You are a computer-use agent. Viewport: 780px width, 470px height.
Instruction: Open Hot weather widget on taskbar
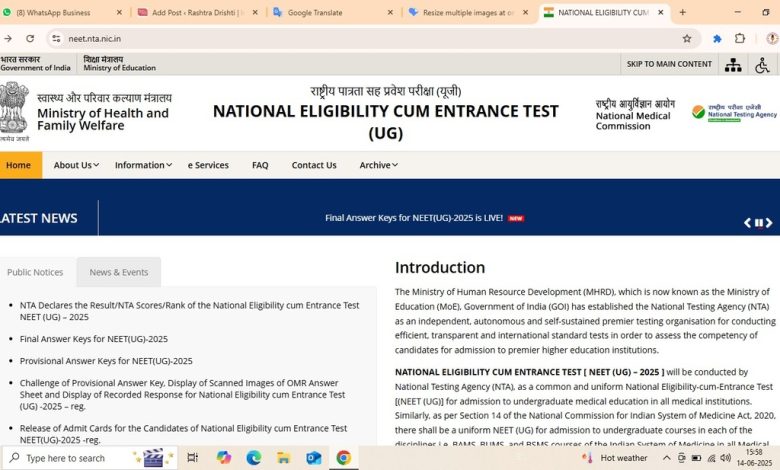pyautogui.click(x=615, y=458)
